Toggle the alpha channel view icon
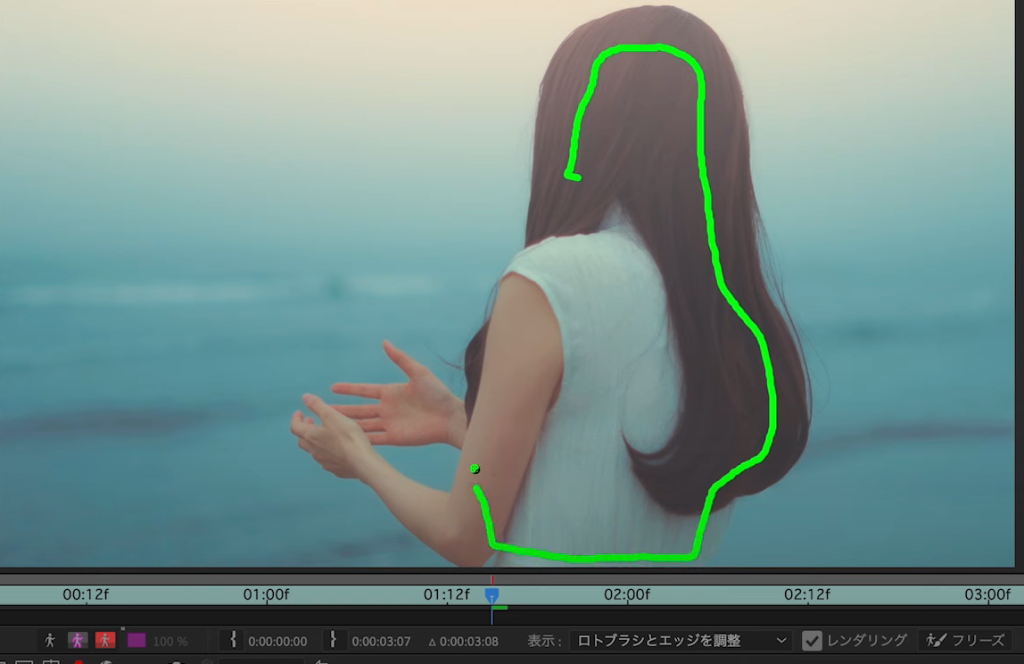The width and height of the screenshot is (1024, 664). [x=50, y=640]
